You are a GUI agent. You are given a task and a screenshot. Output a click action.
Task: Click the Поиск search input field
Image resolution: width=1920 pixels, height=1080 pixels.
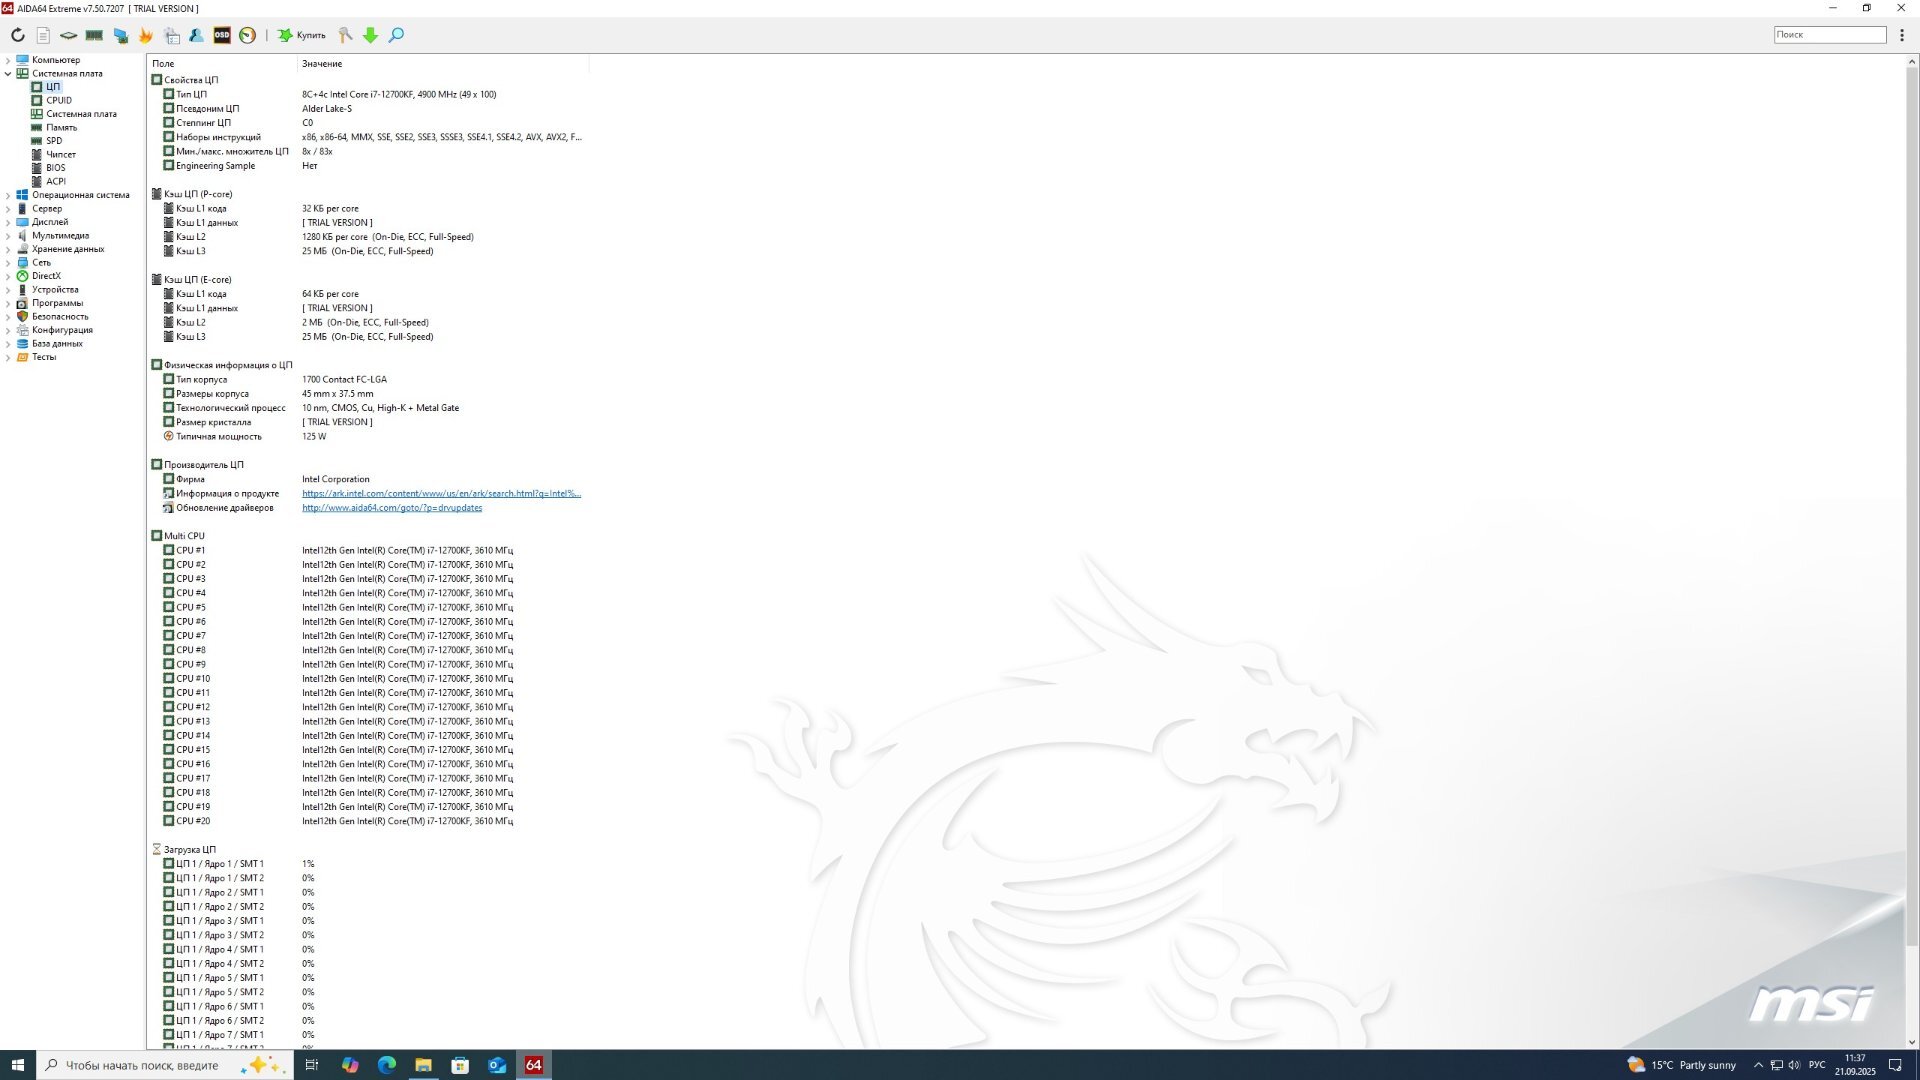[1829, 35]
